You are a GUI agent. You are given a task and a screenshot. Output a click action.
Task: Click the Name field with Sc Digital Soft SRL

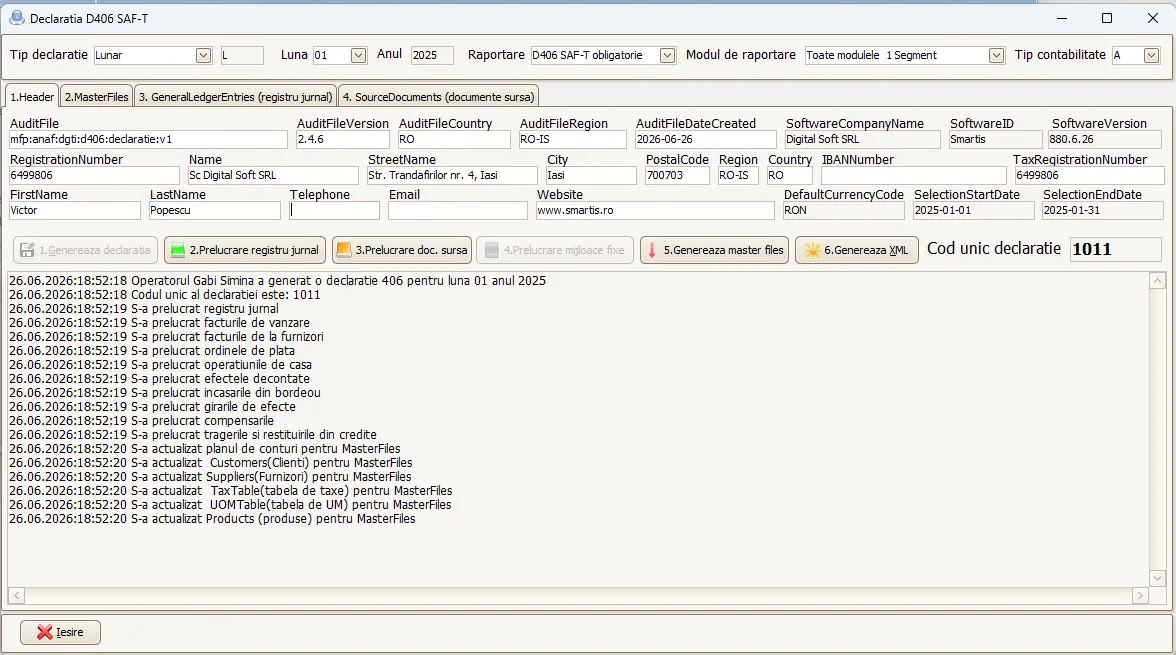[273, 176]
